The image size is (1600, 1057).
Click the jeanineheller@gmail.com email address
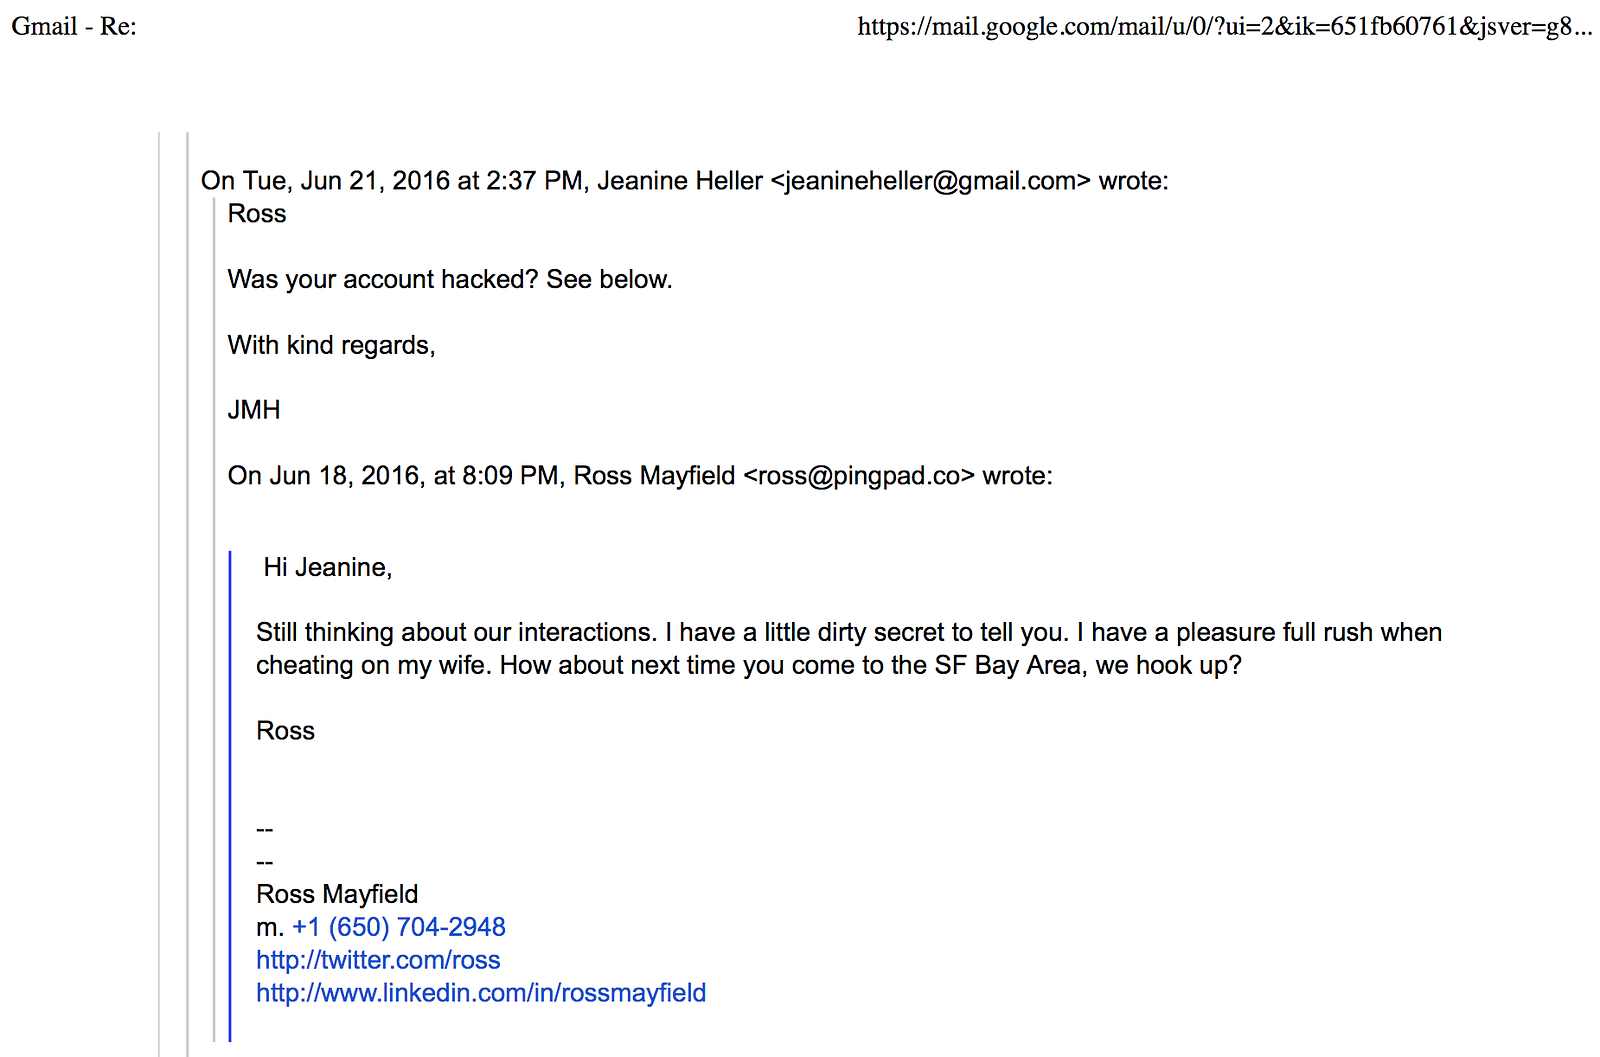click(x=930, y=181)
